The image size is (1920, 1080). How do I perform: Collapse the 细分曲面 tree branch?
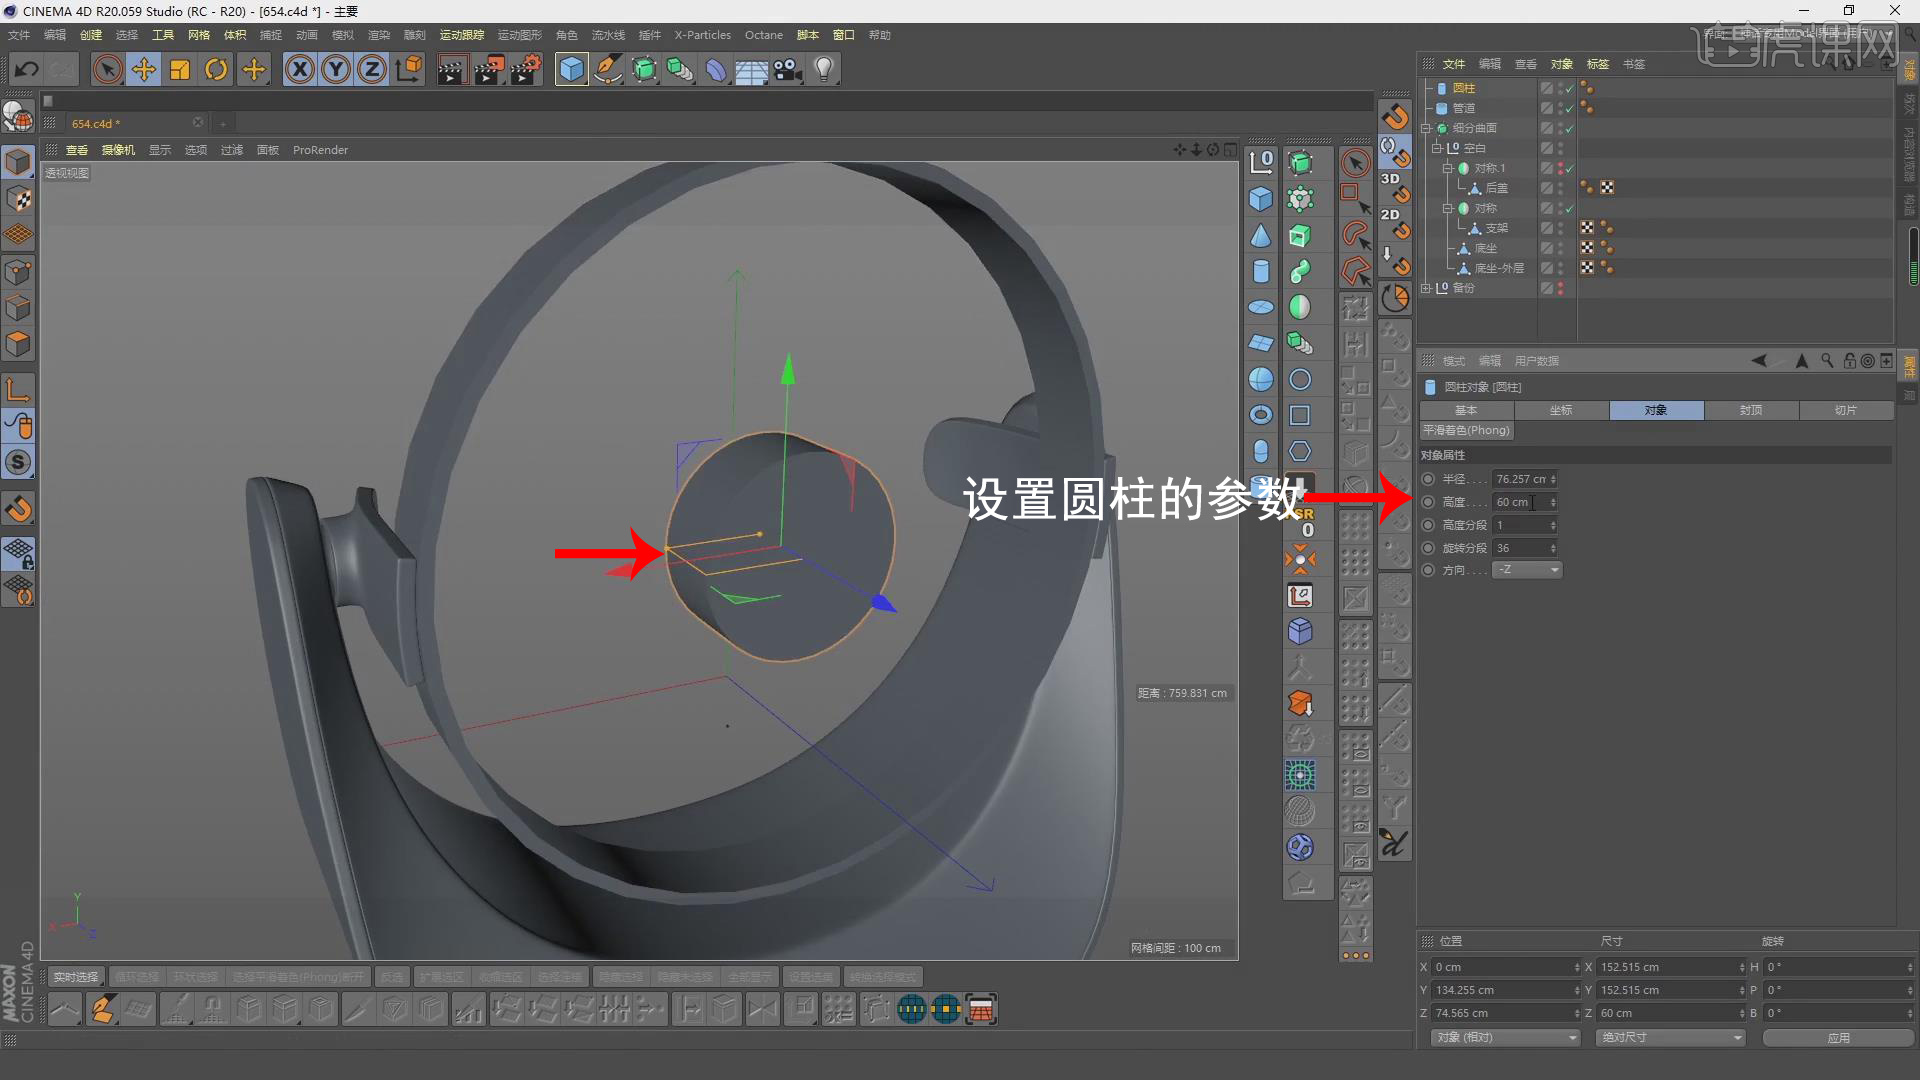pos(1427,128)
